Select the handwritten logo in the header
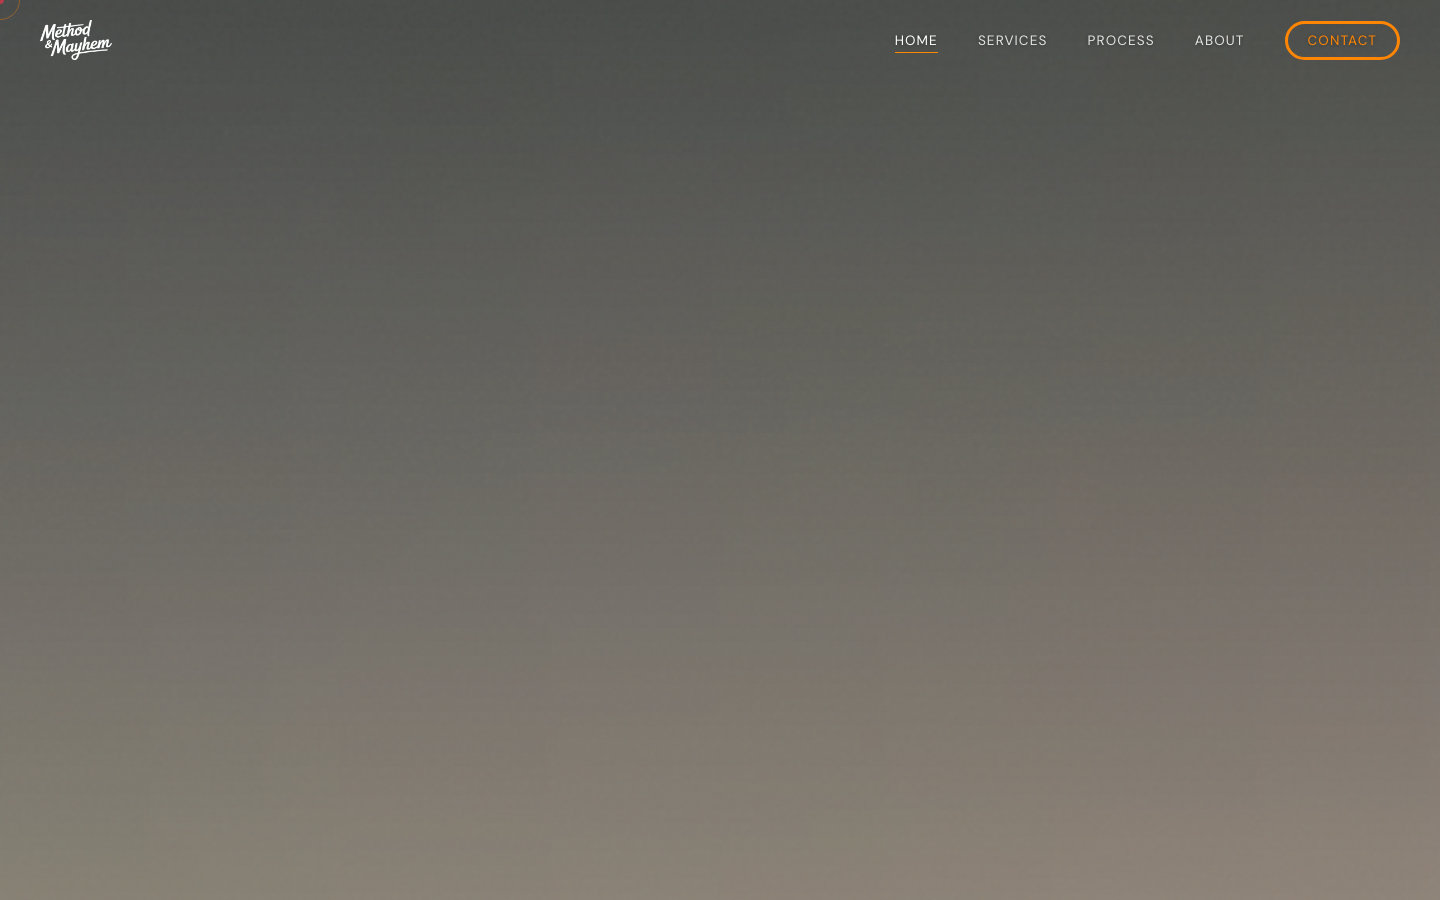 click(x=76, y=40)
